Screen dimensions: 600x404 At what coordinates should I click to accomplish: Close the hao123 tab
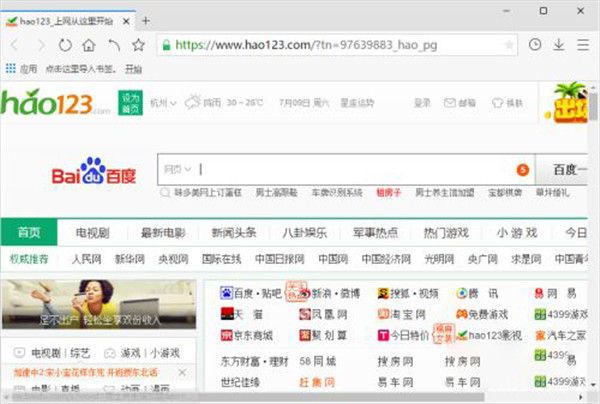126,21
